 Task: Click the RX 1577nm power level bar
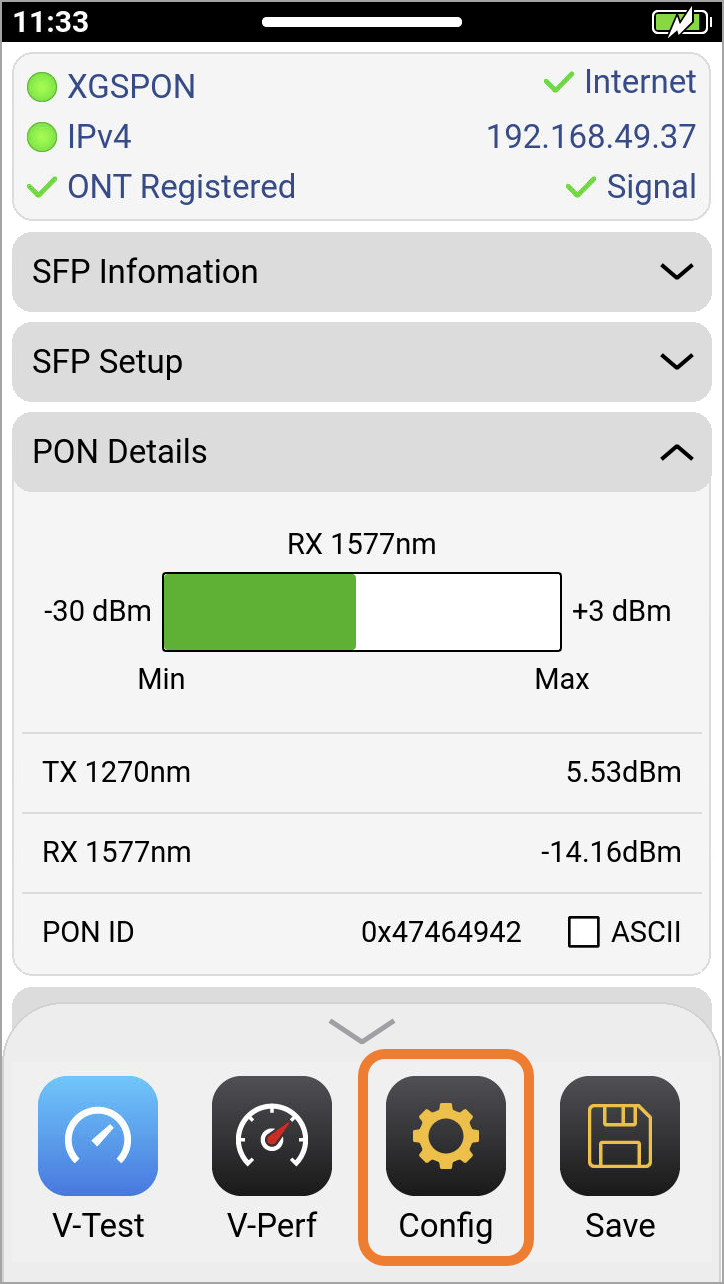point(362,612)
